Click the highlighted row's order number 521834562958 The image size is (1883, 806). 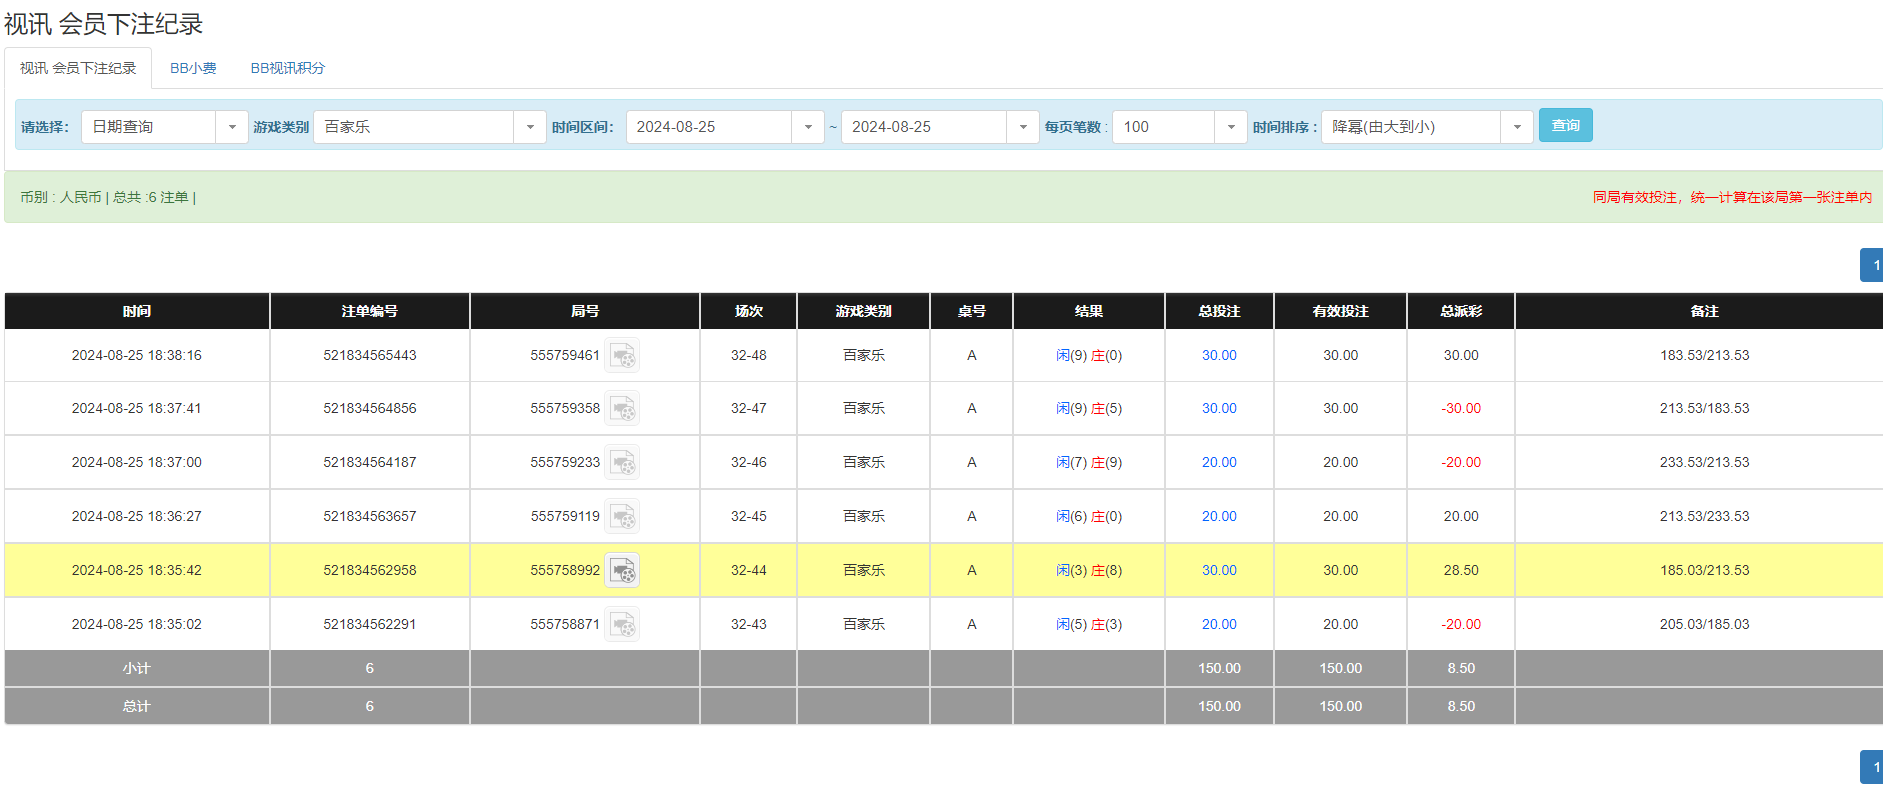pos(369,571)
